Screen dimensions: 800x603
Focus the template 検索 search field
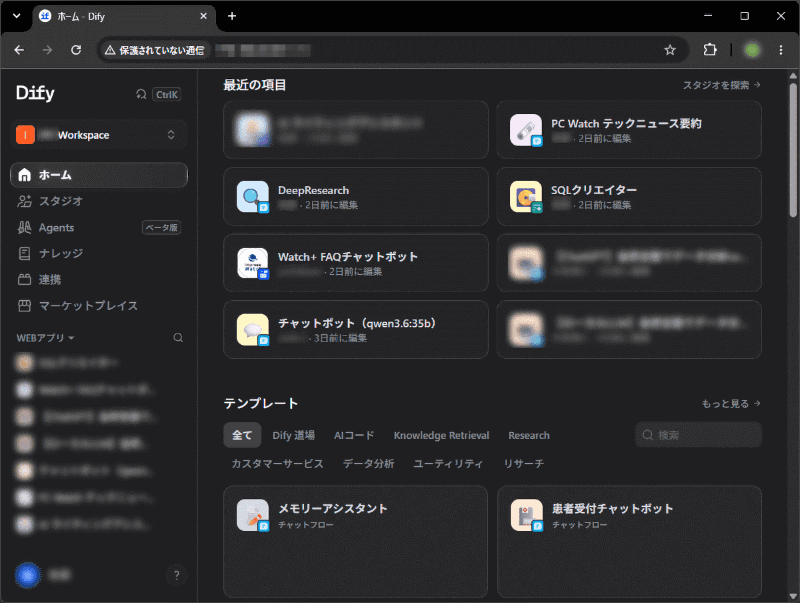point(698,435)
